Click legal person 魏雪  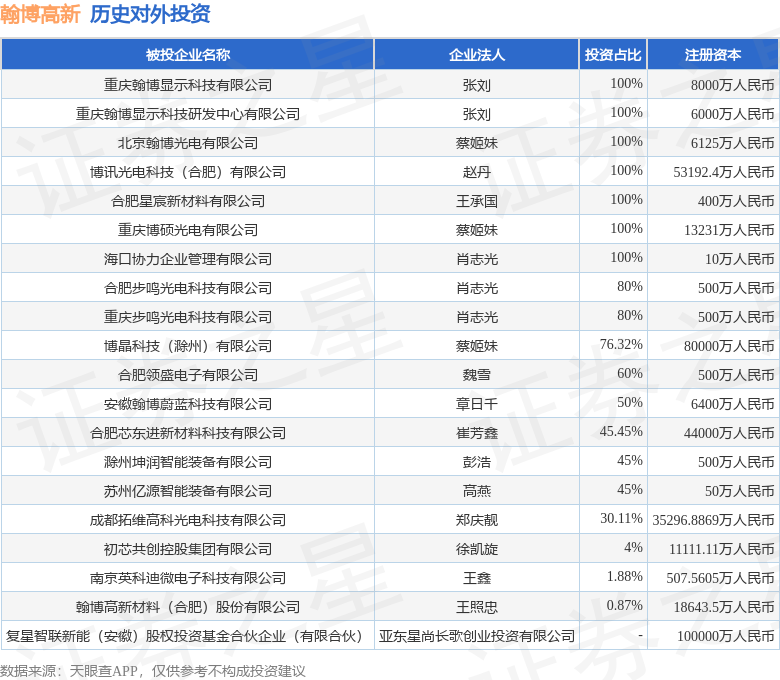[477, 375]
